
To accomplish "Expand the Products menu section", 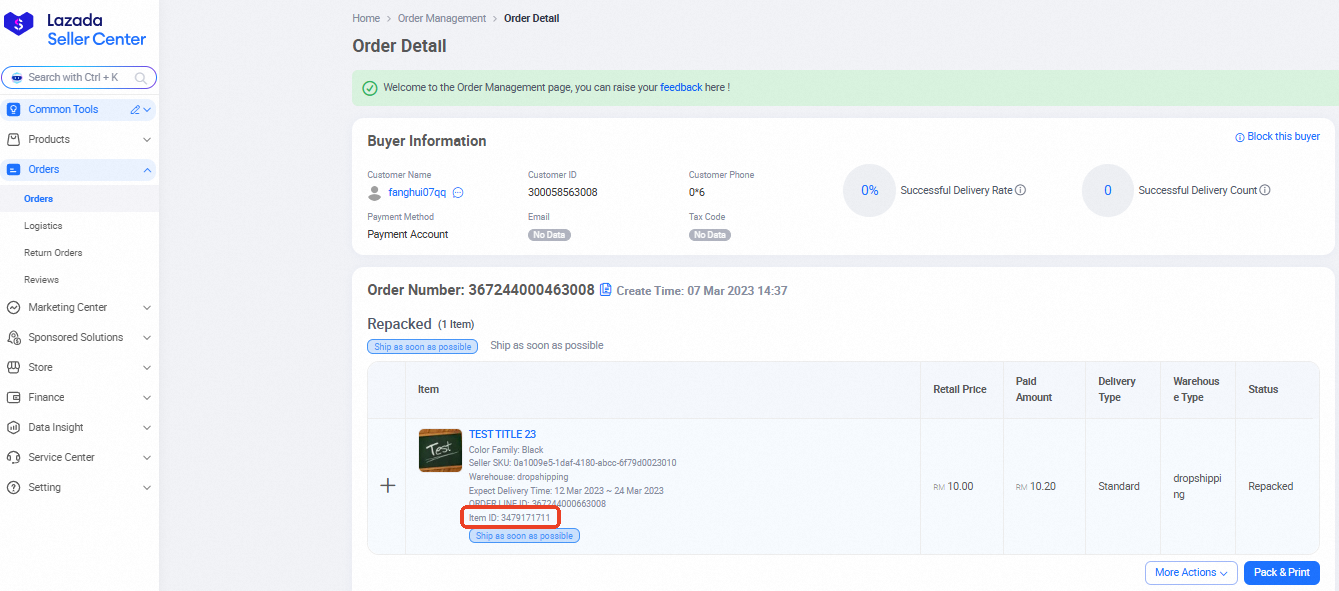I will 147,140.
